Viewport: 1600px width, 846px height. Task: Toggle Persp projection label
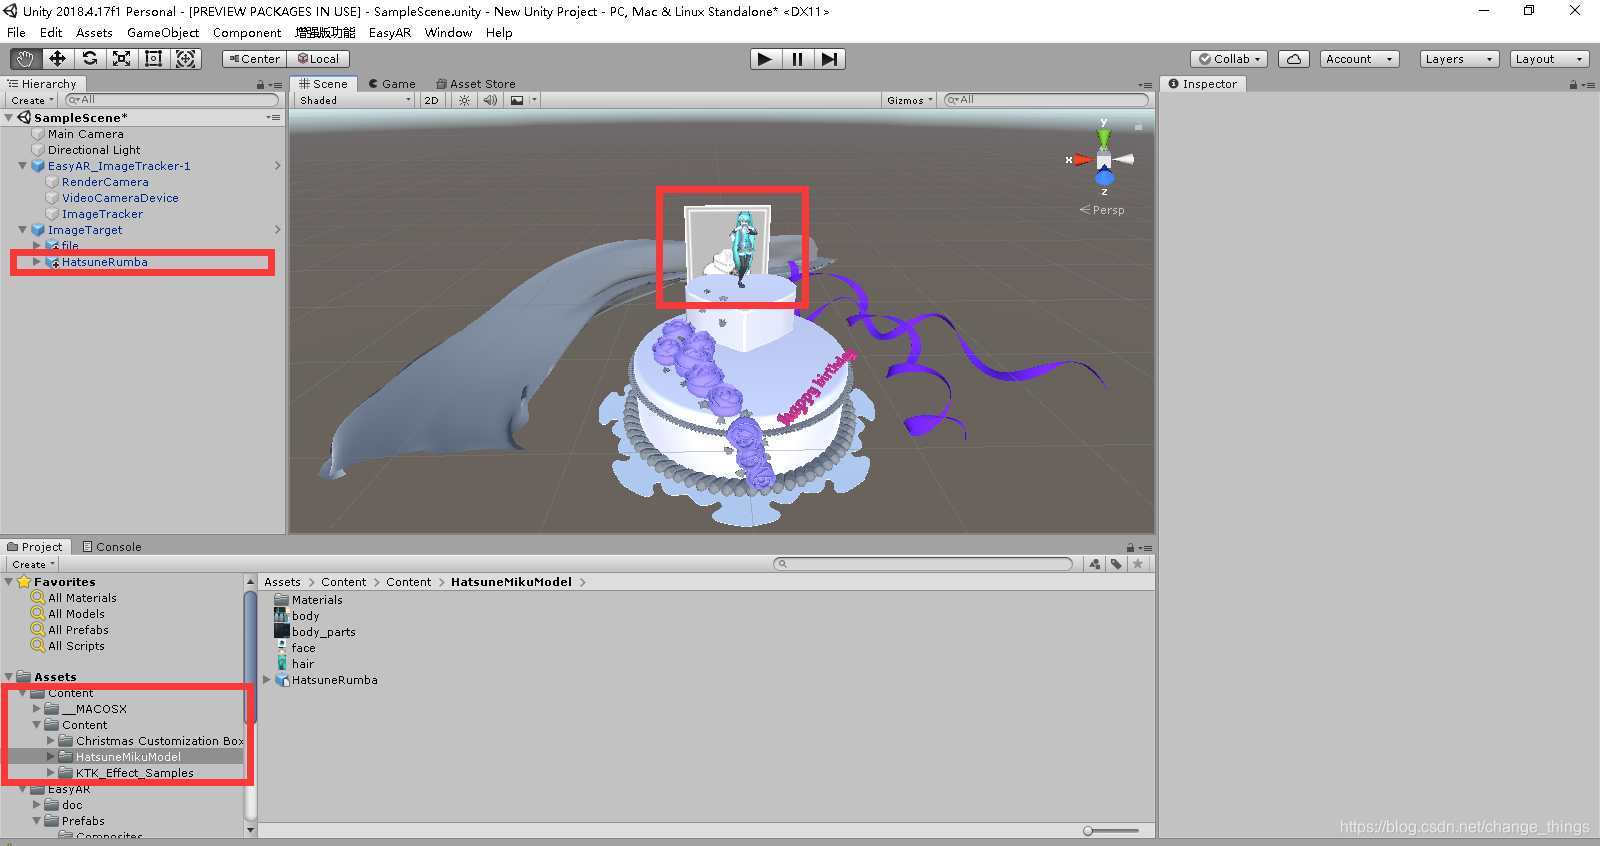click(x=1102, y=210)
